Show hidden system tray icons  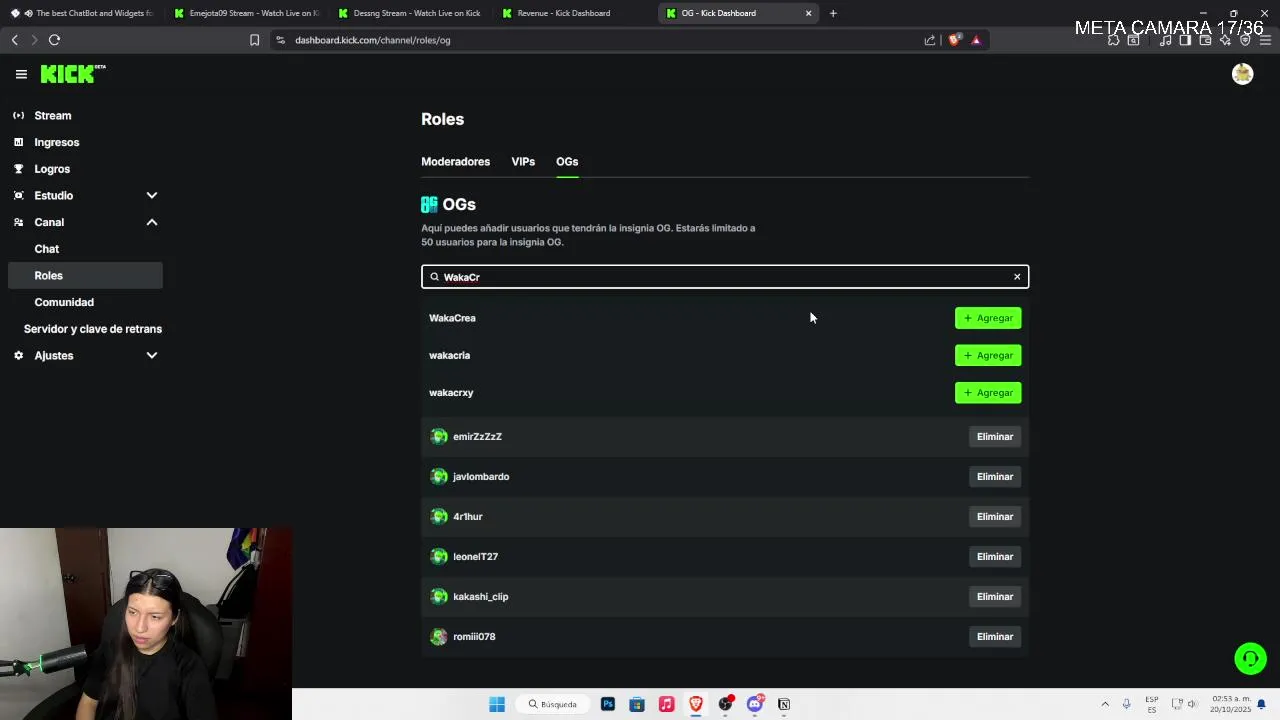1105,704
